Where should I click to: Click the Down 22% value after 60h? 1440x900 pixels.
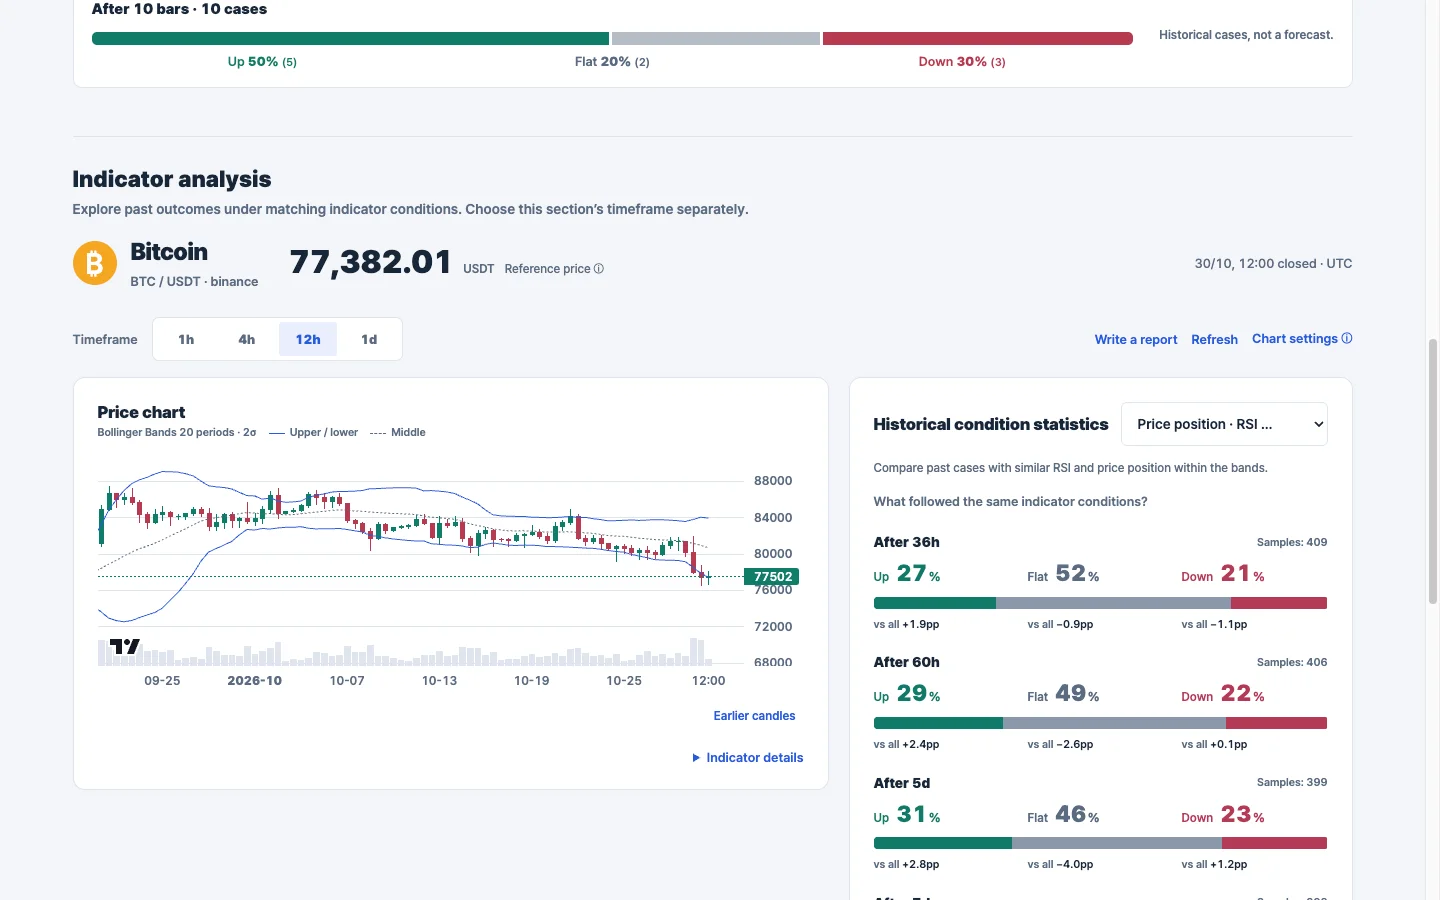pos(1223,694)
